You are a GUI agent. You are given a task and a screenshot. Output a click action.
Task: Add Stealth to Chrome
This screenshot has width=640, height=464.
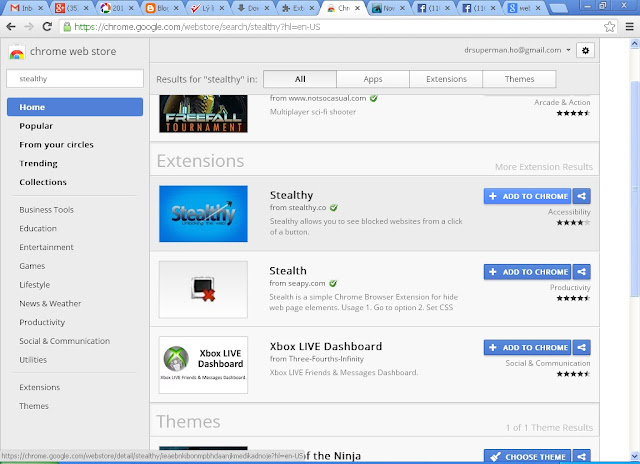[528, 272]
